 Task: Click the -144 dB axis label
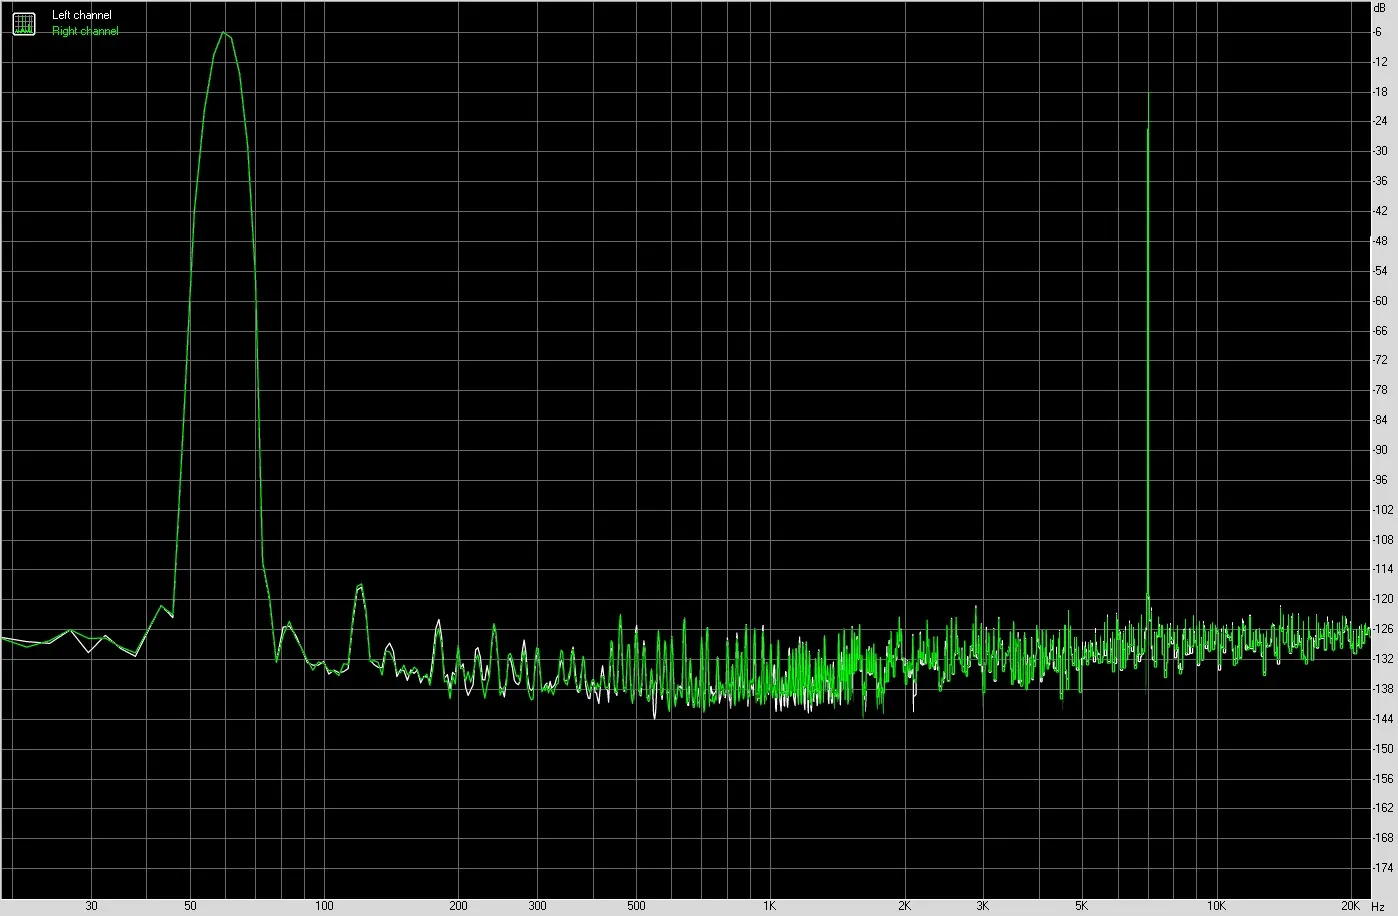coord(1382,719)
